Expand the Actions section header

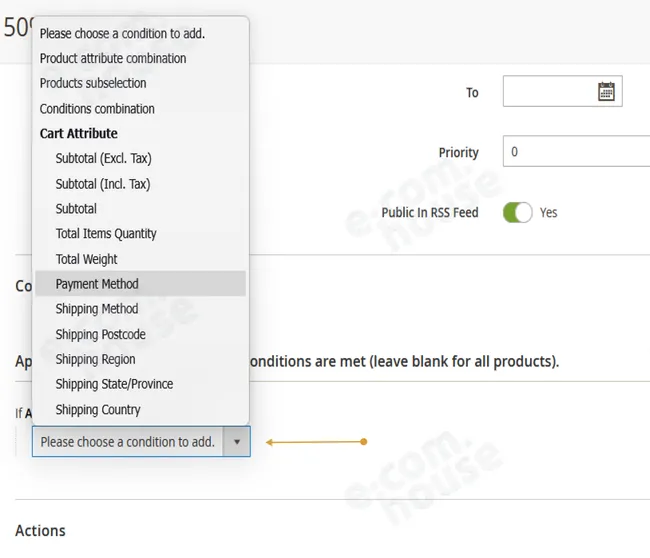pyautogui.click(x=40, y=531)
